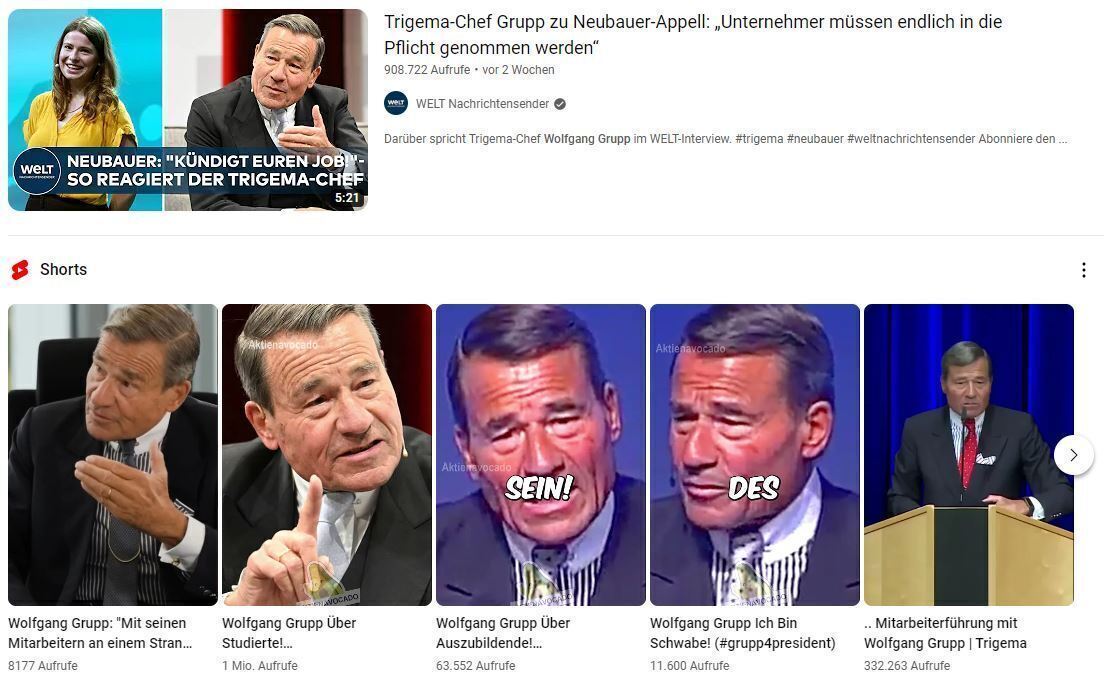Click the red Shorts logo icon

21,270
